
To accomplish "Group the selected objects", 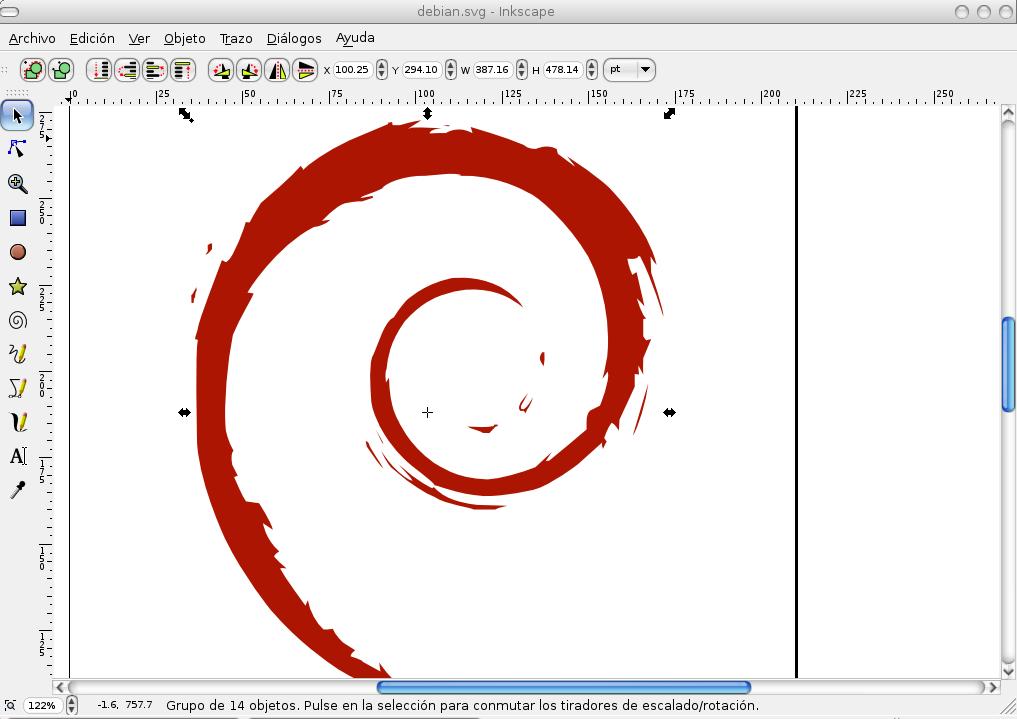I will 33,69.
